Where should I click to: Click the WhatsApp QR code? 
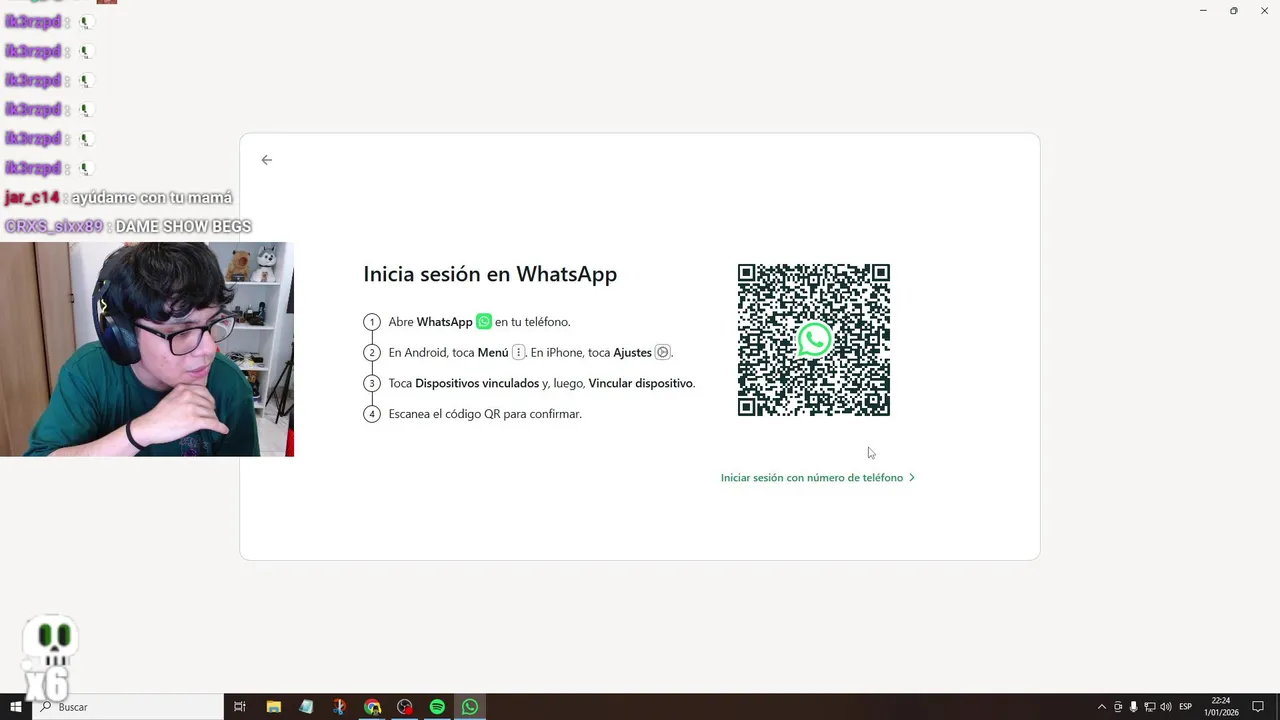tap(814, 340)
